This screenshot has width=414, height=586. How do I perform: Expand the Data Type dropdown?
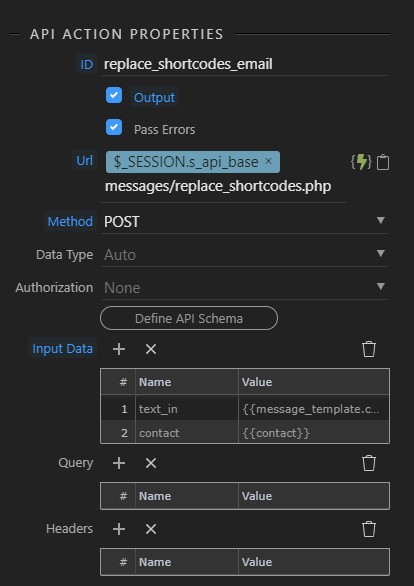(245, 255)
